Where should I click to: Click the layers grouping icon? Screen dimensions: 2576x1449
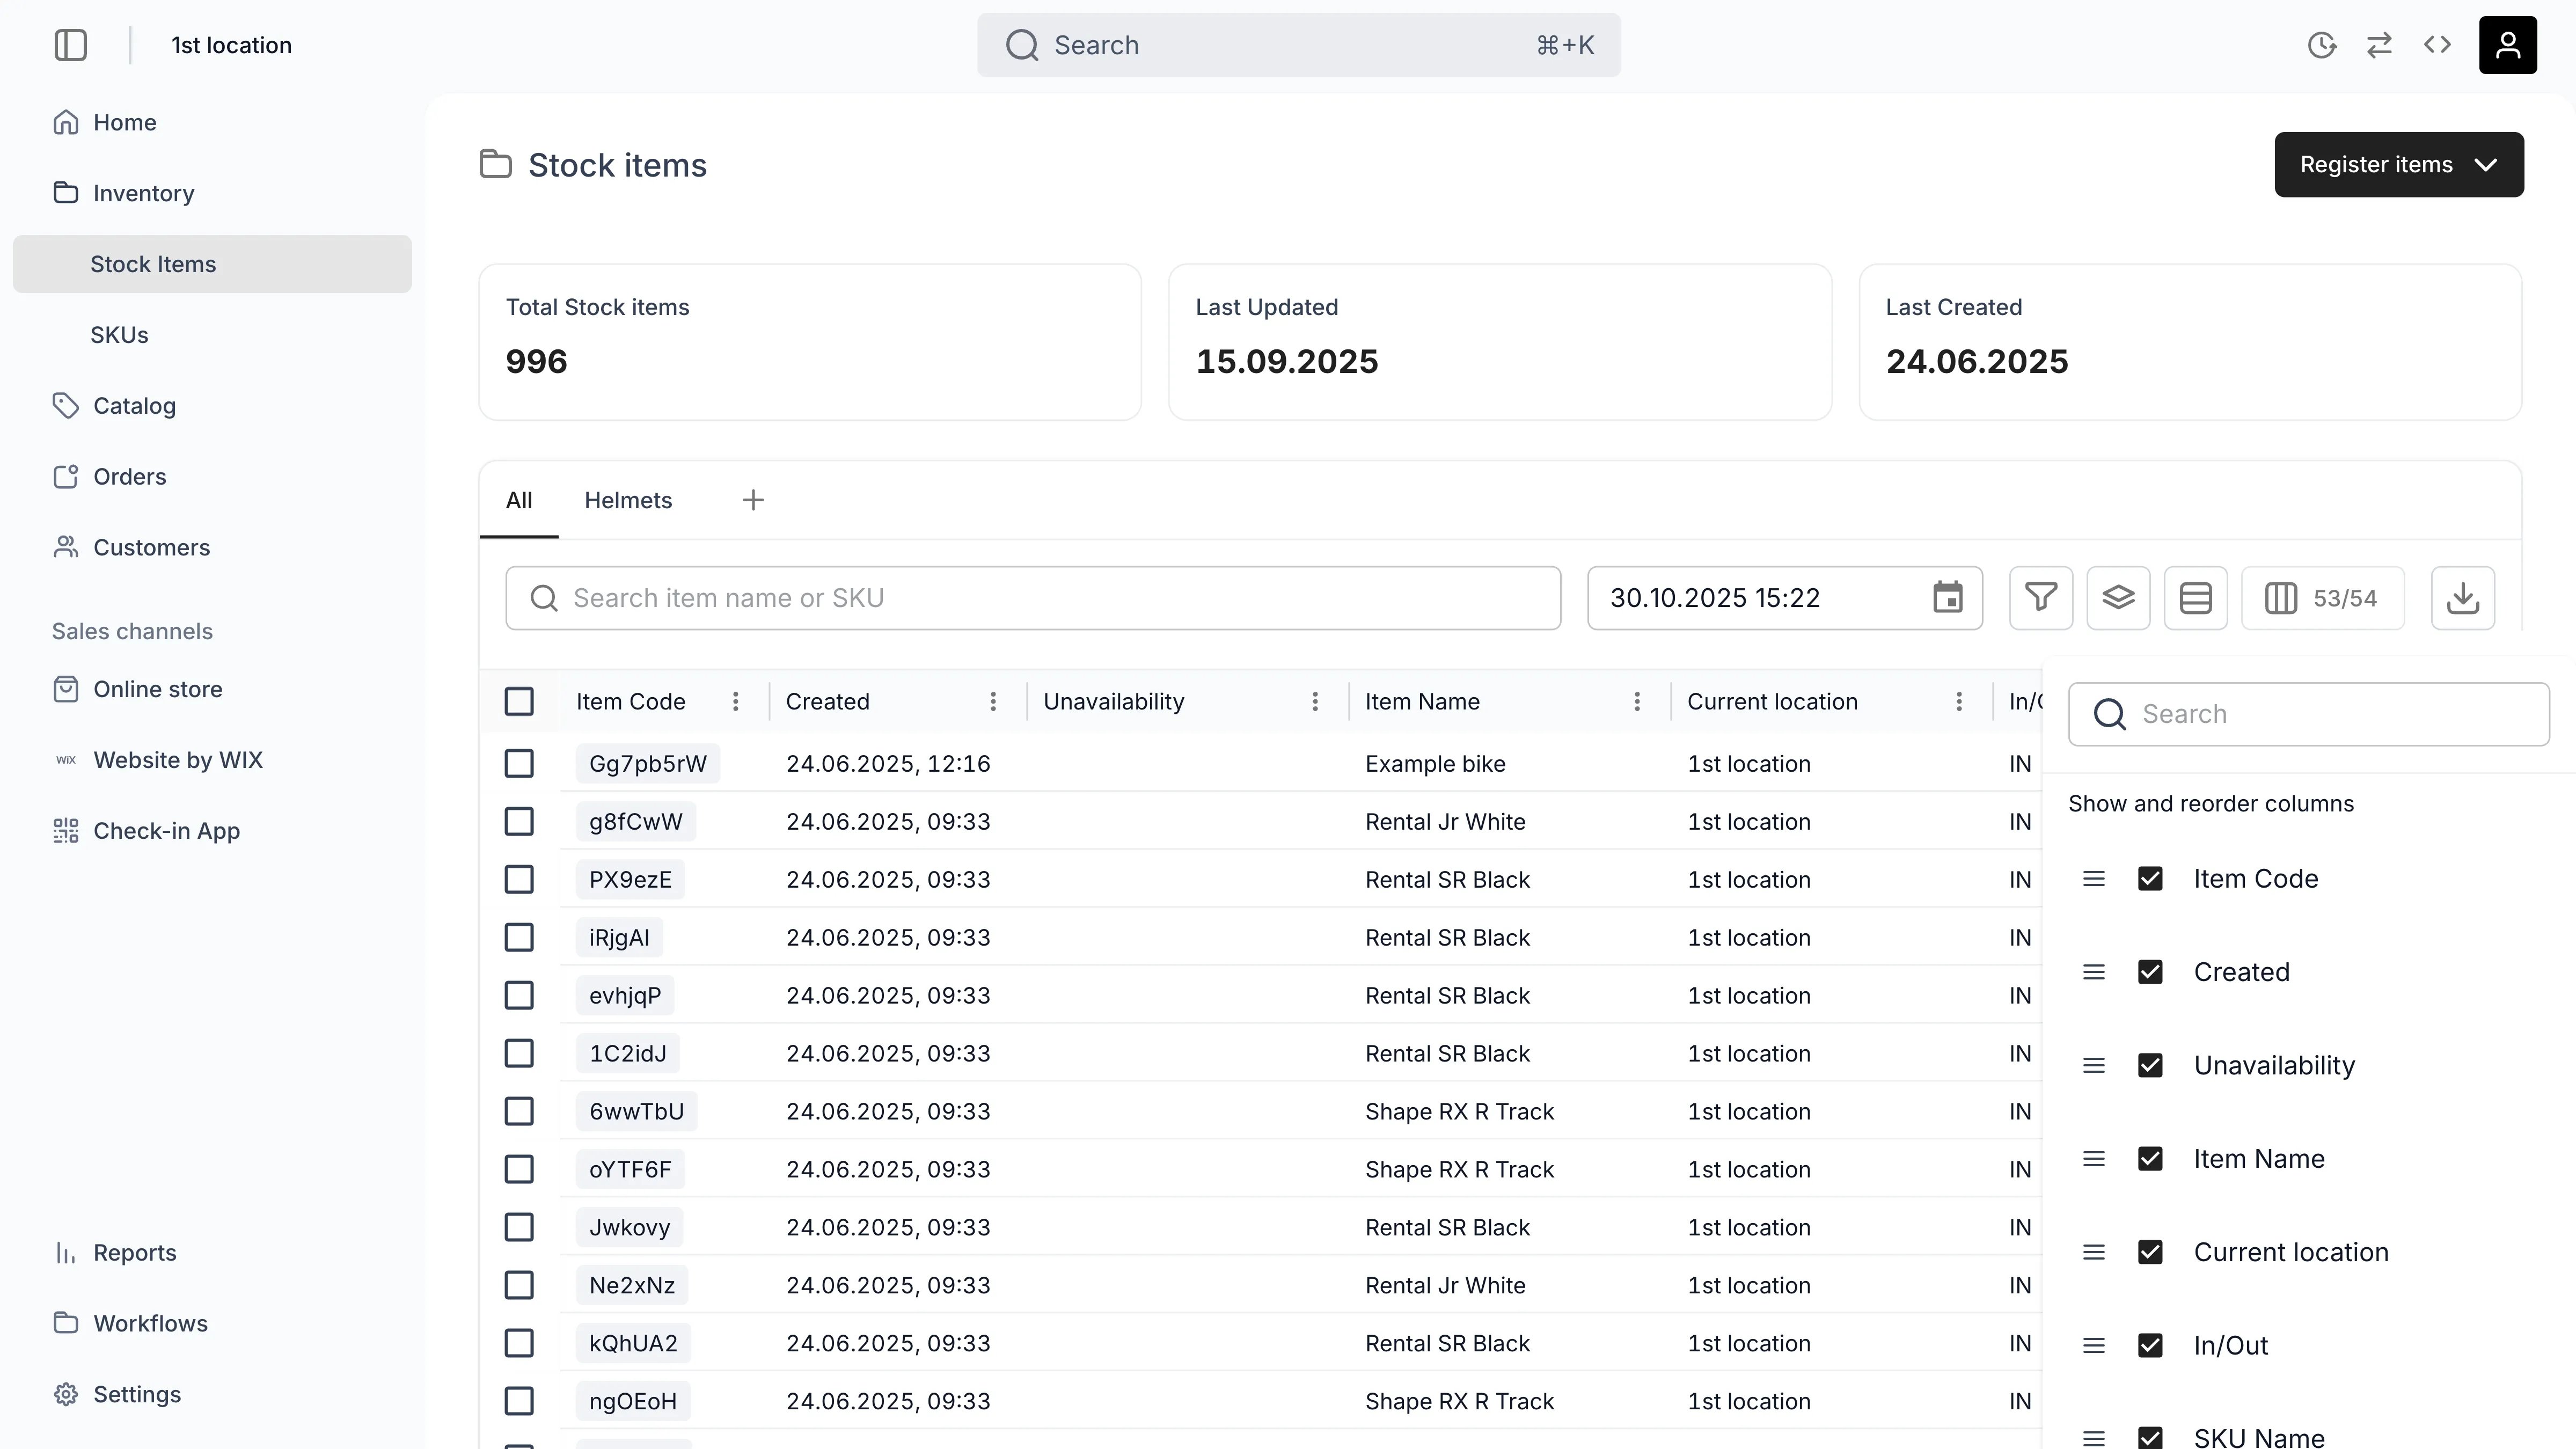tap(2118, 598)
